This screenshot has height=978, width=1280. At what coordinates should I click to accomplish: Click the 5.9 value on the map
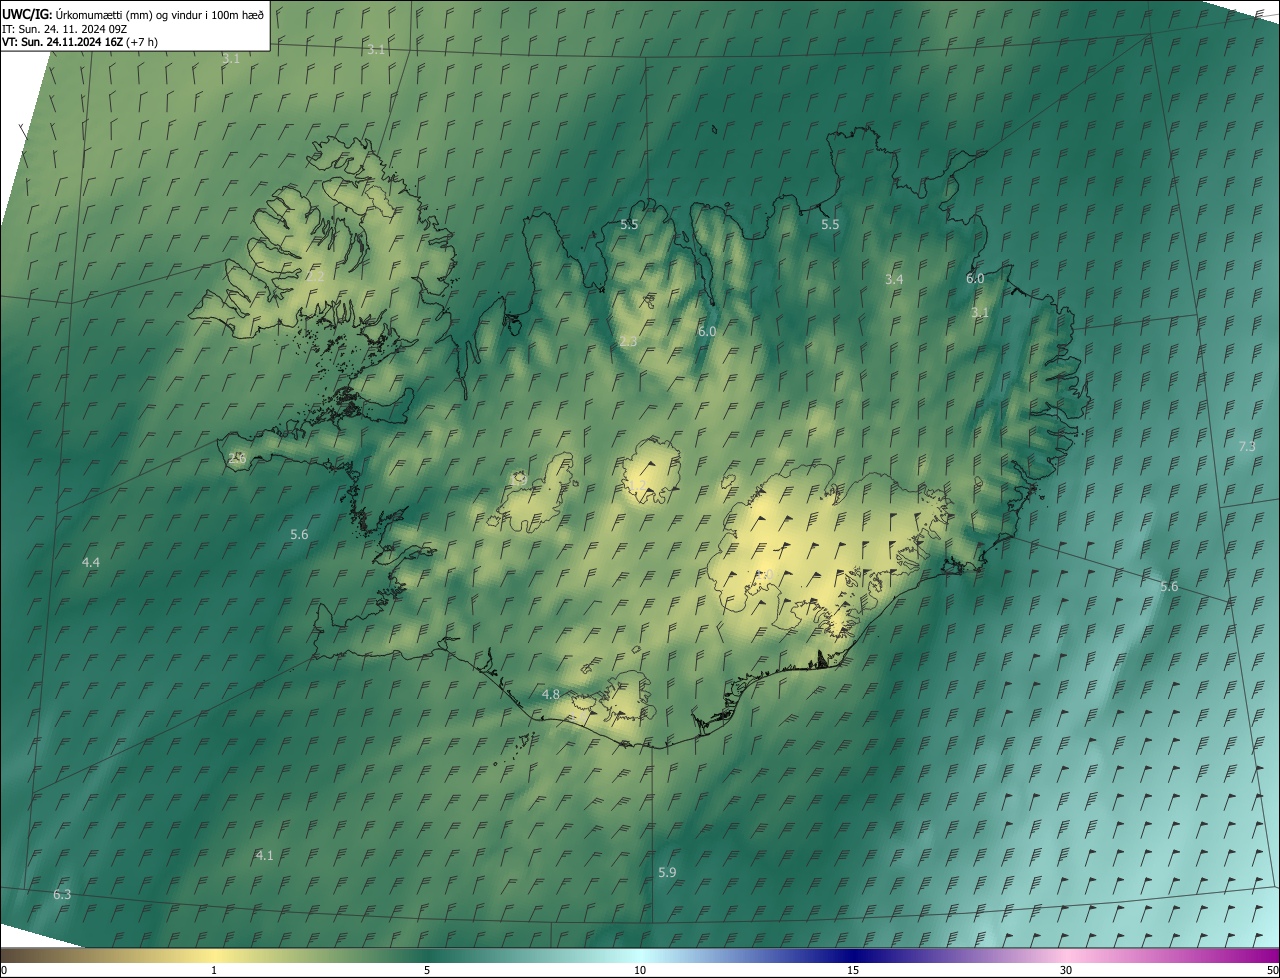[667, 872]
